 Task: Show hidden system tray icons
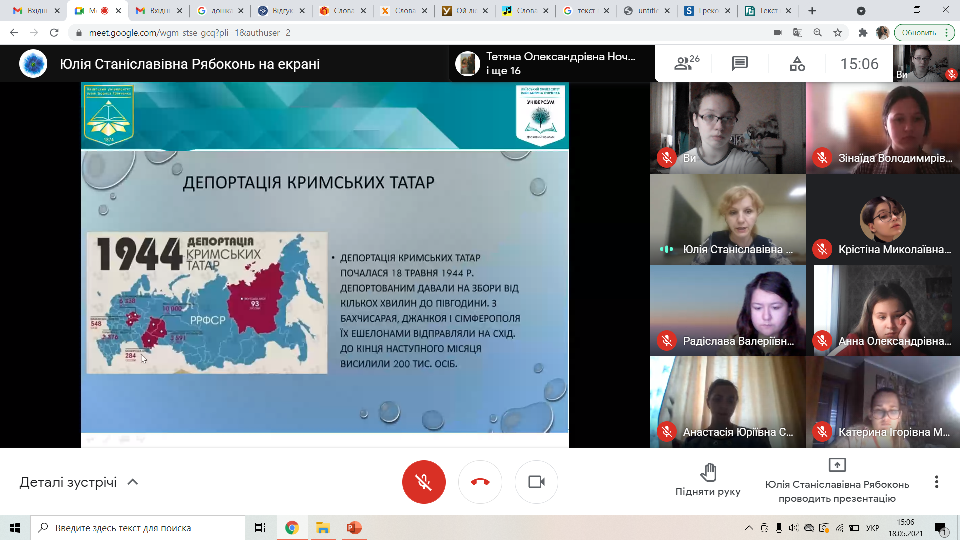tap(749, 528)
